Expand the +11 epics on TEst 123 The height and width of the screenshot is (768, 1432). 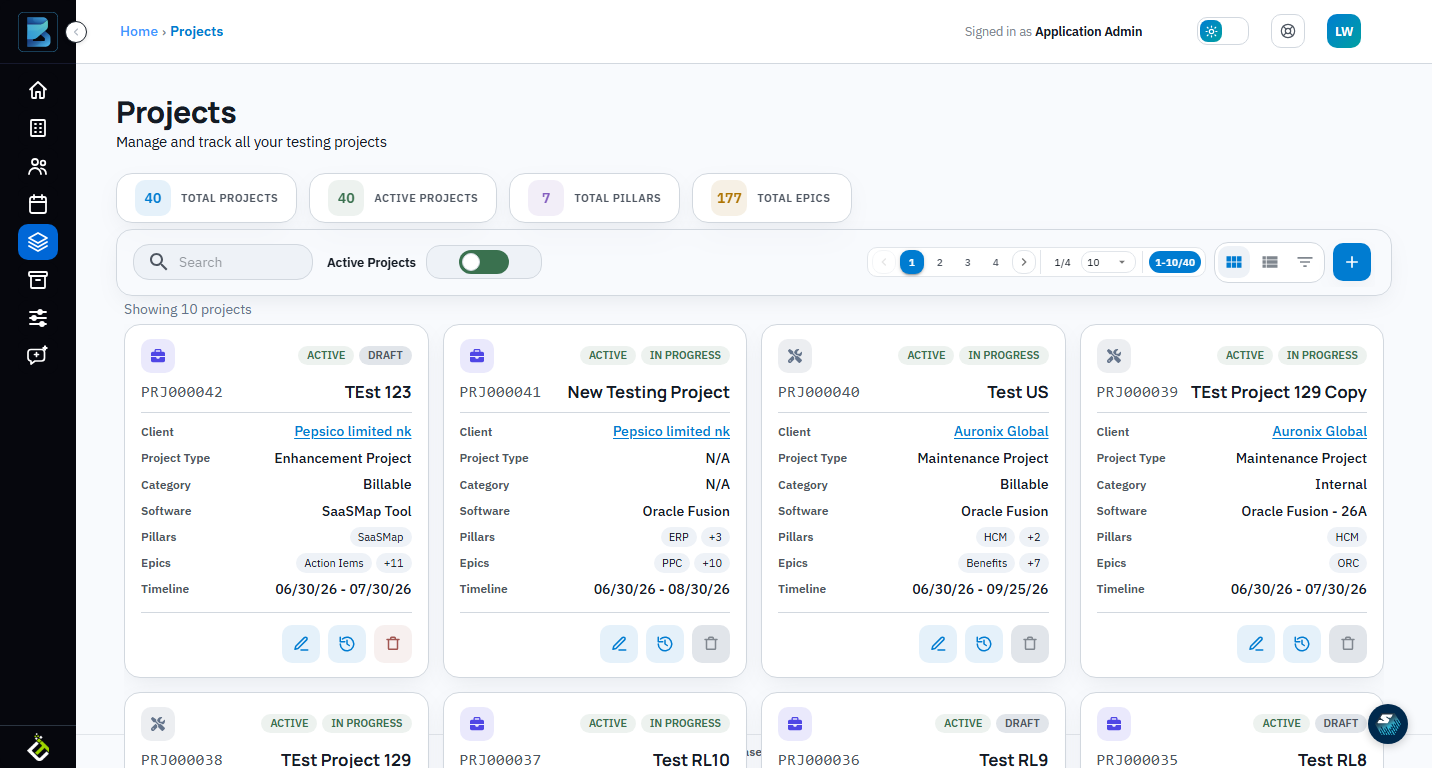(394, 563)
